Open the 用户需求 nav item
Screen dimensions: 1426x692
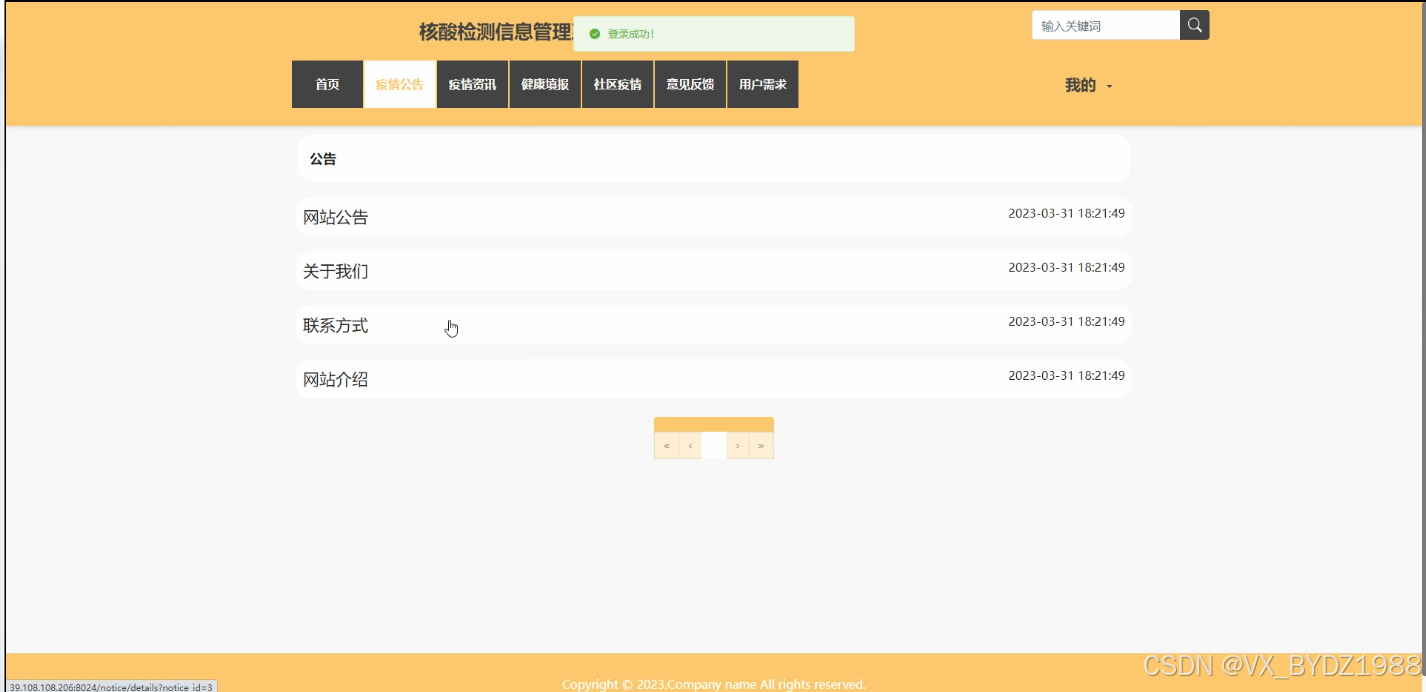tap(762, 84)
